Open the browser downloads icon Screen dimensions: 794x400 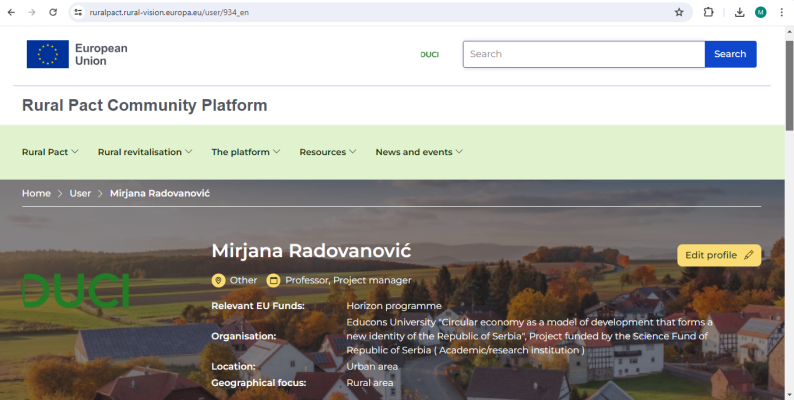point(739,12)
